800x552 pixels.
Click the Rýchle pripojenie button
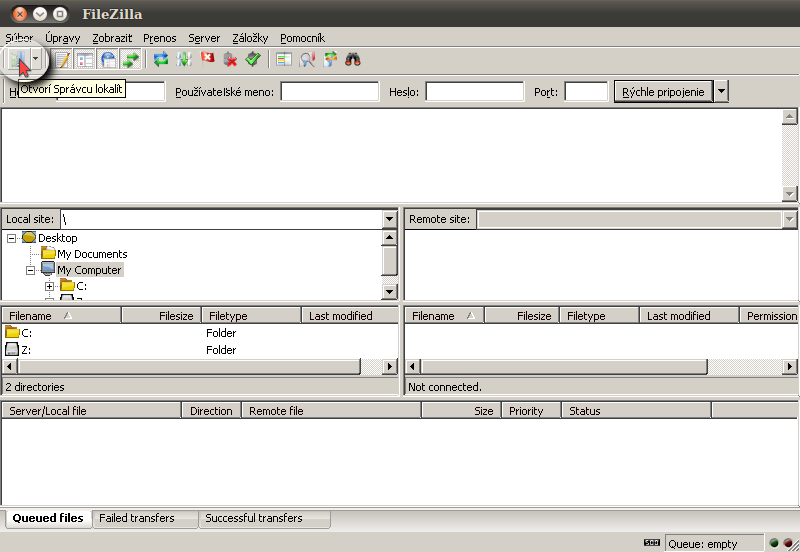[663, 92]
